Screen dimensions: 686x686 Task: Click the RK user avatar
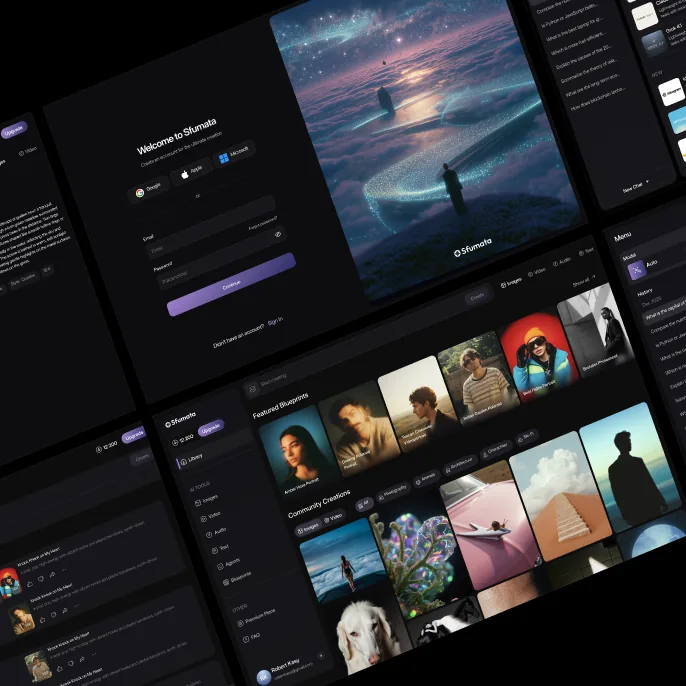click(x=263, y=677)
